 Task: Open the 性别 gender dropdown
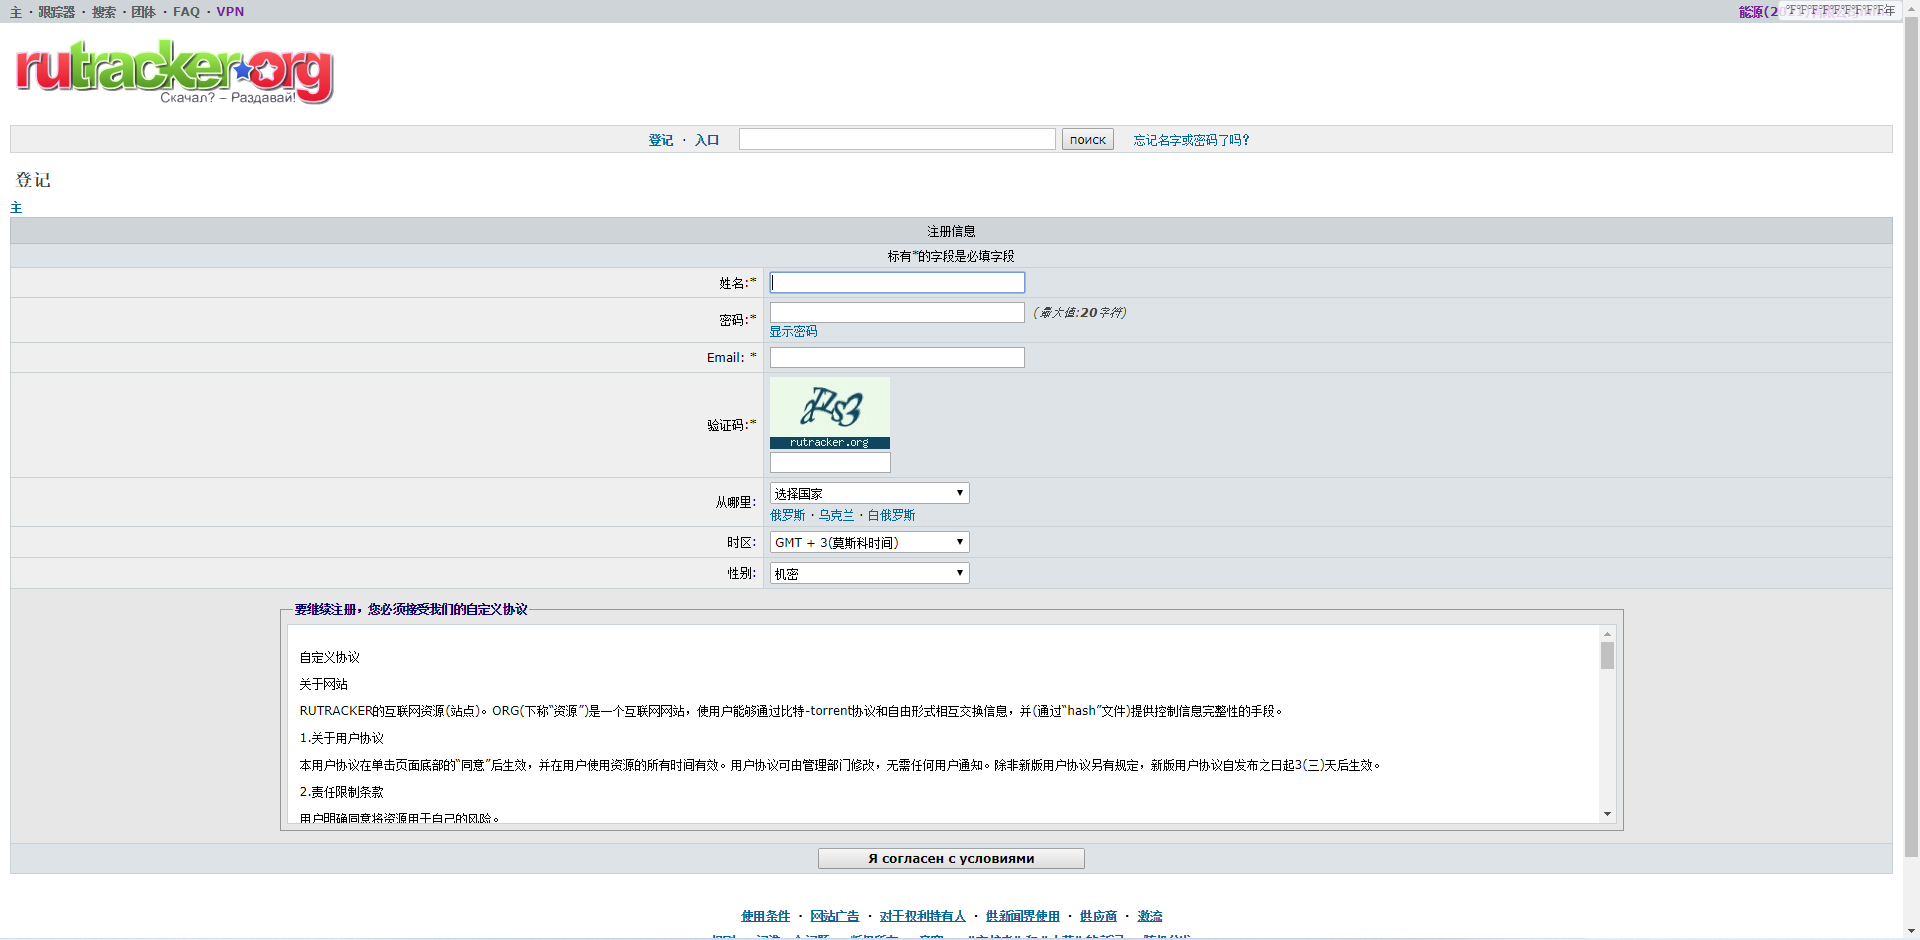click(x=867, y=573)
